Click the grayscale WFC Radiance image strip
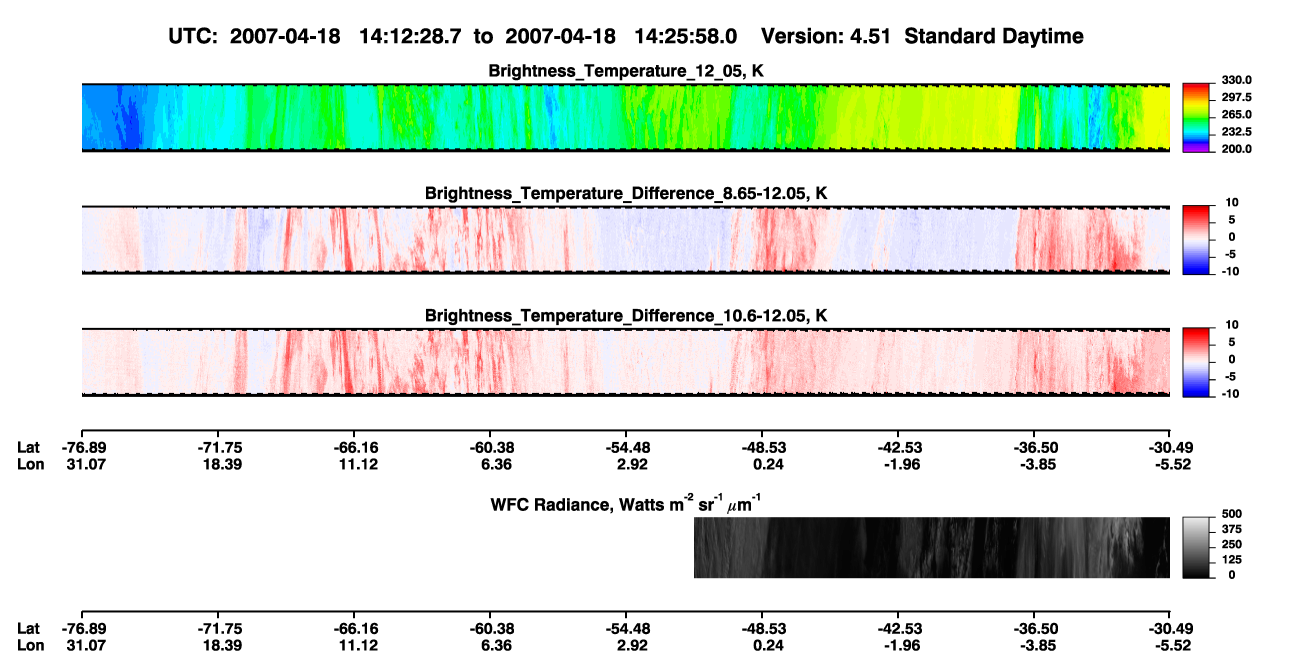 932,547
